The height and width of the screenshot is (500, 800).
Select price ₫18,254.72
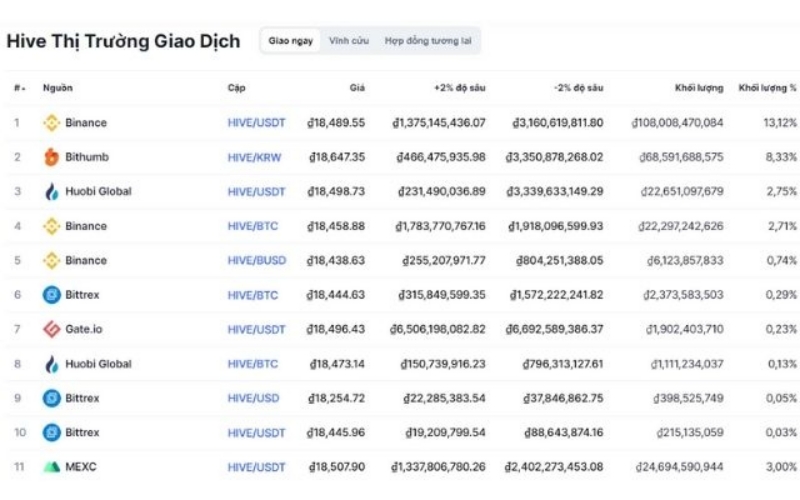click(x=337, y=398)
